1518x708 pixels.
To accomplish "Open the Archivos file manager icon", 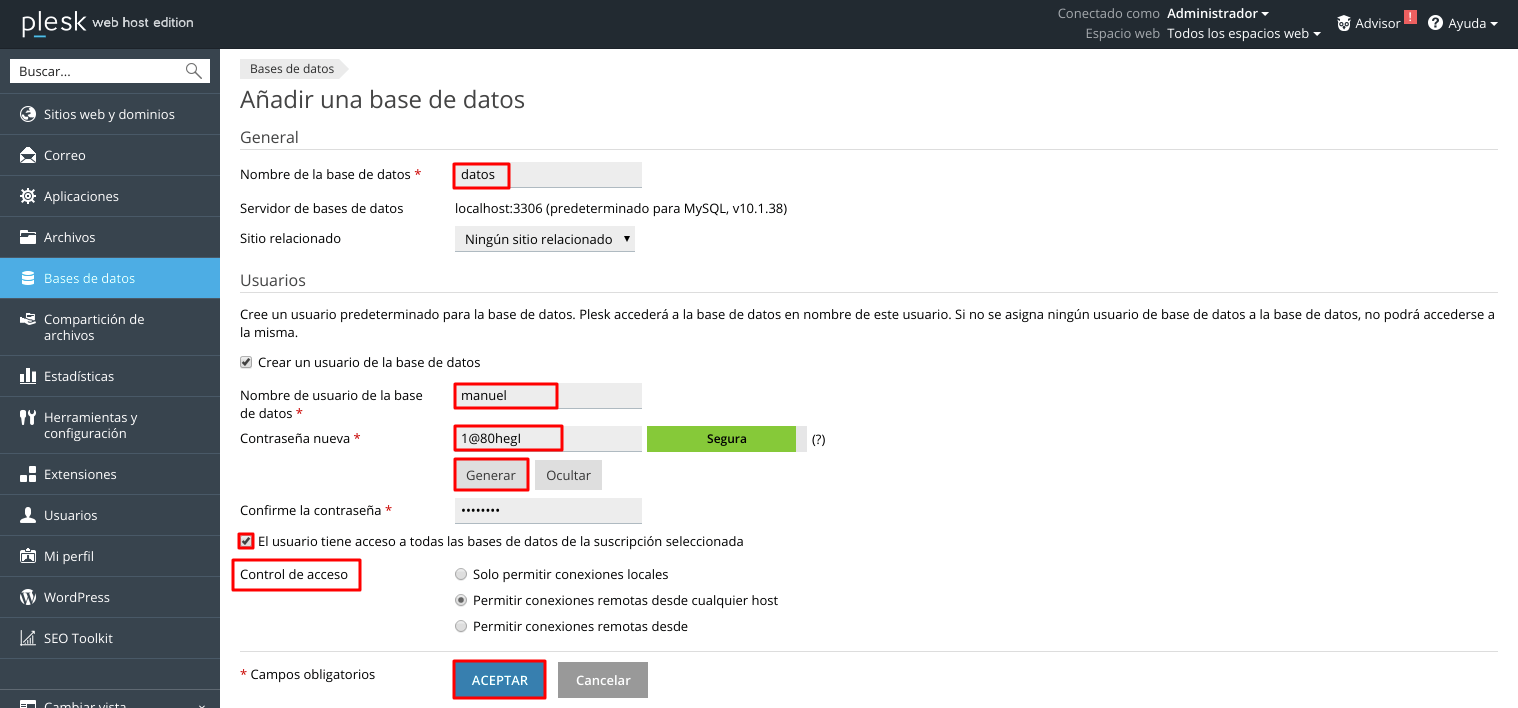I will [x=28, y=237].
